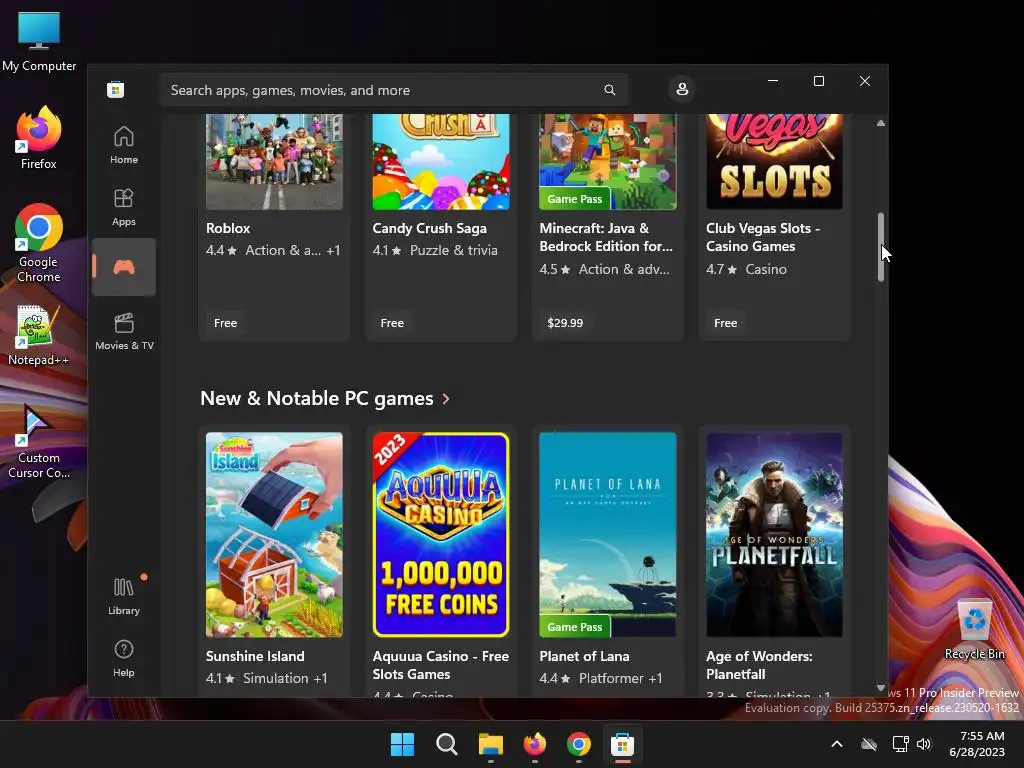Open the Library in Store sidebar
This screenshot has width=1024, height=768.
coord(123,596)
